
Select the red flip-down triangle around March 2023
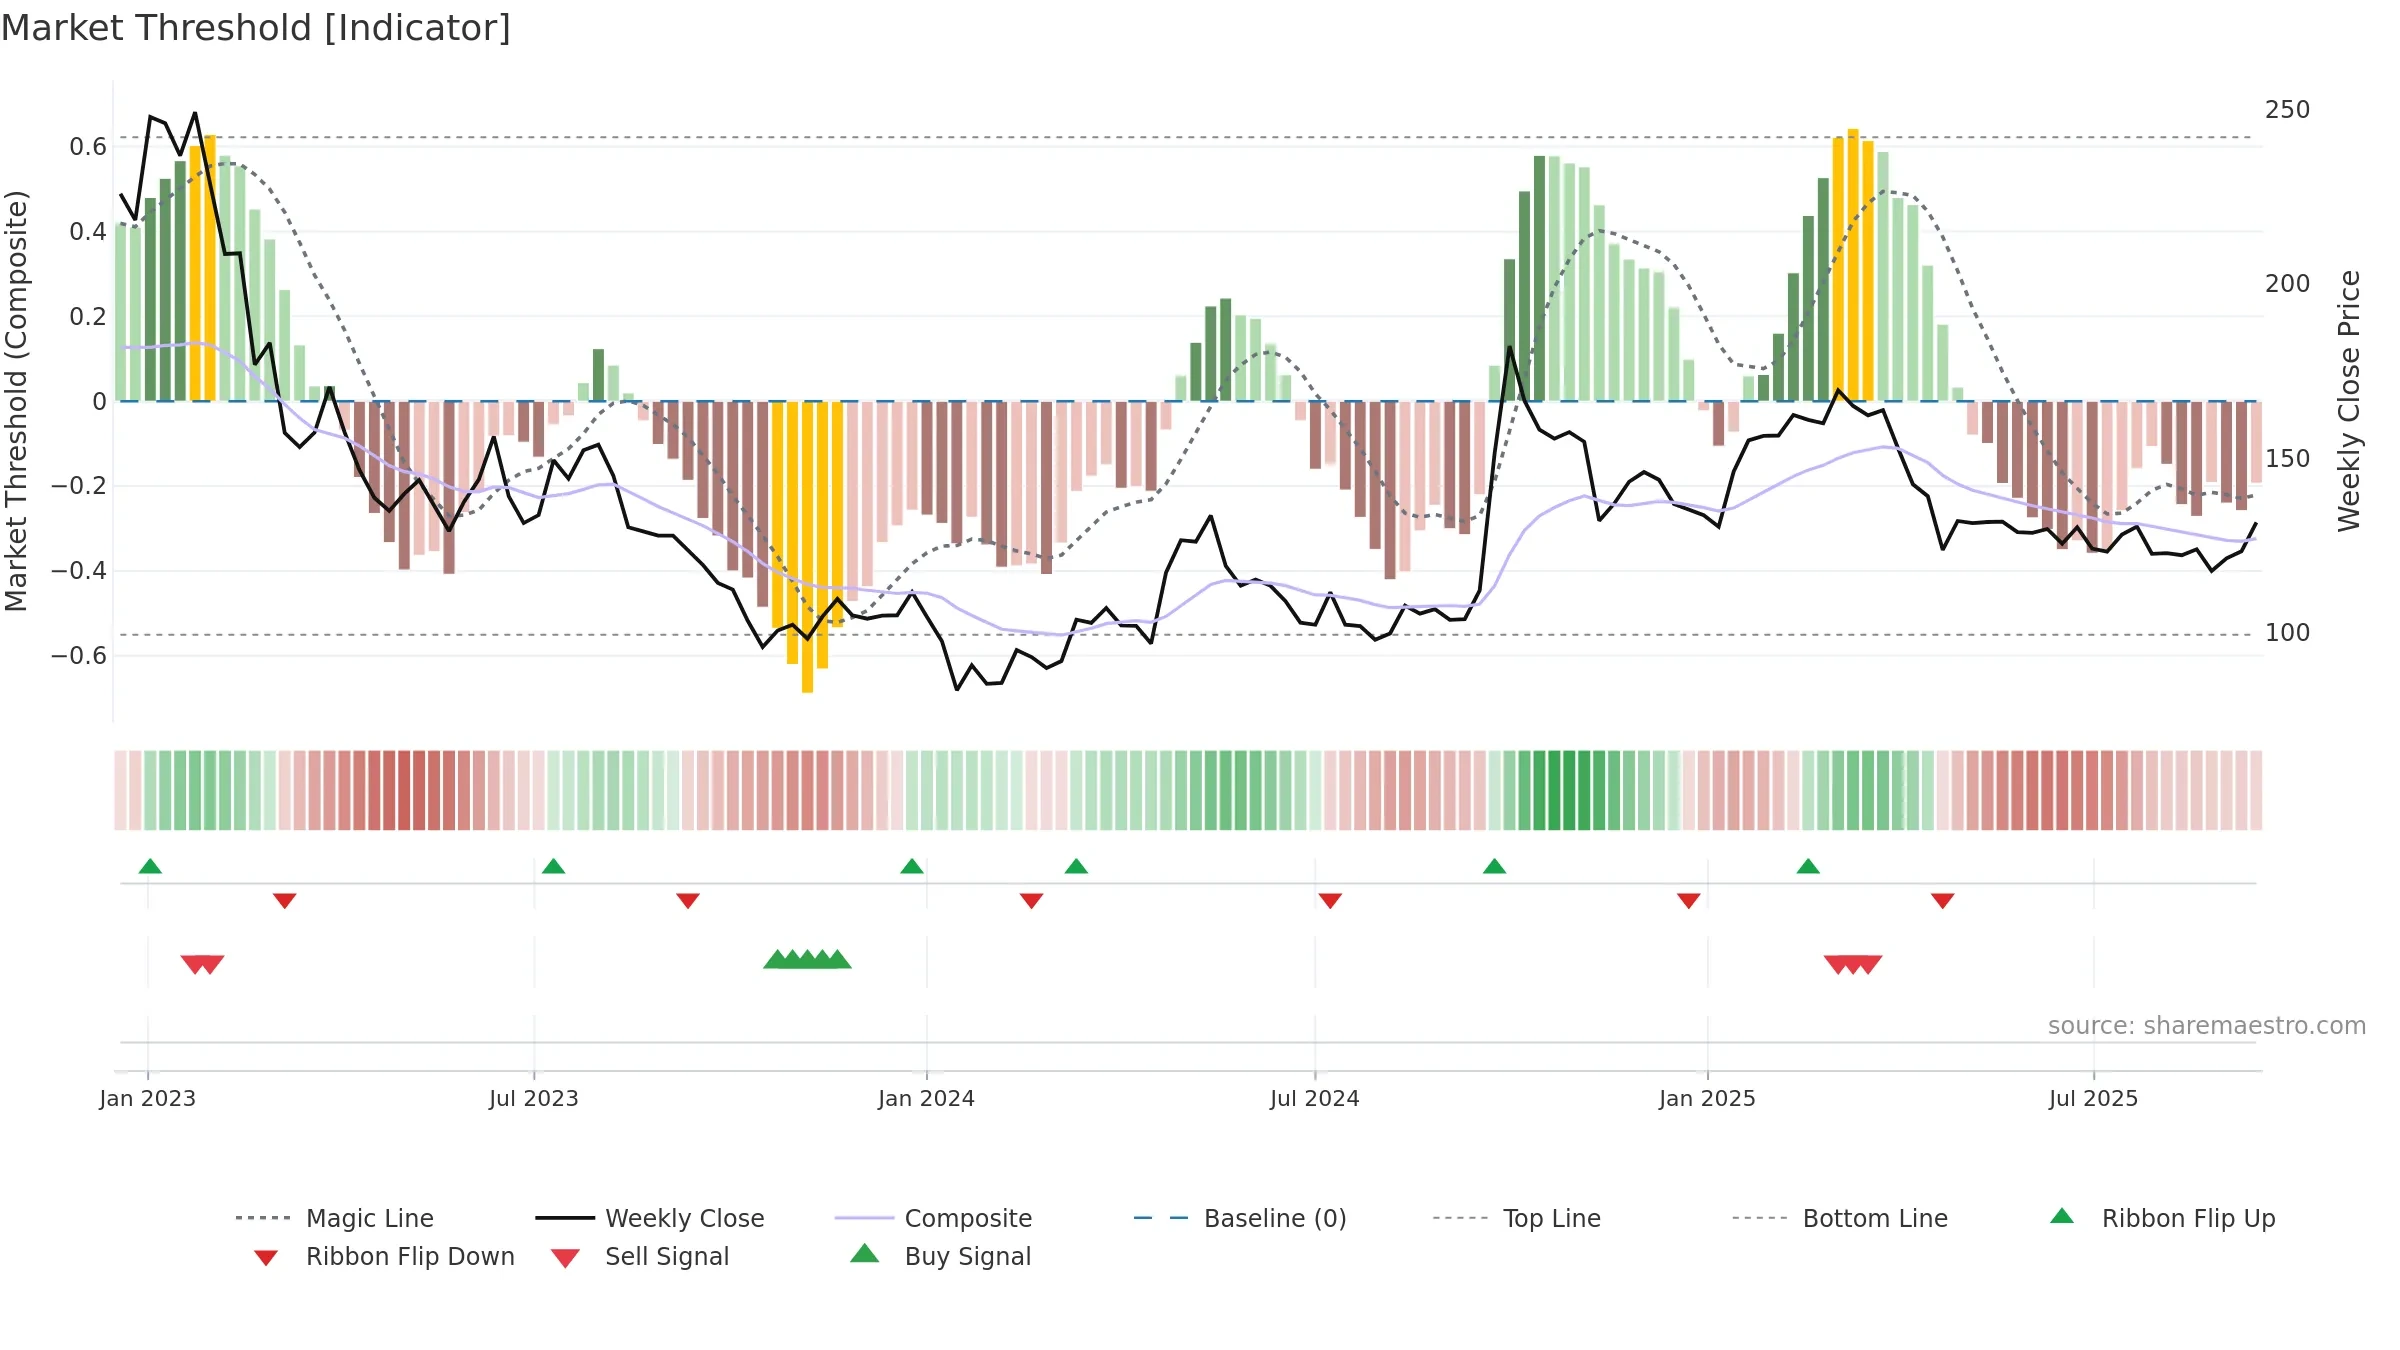[285, 901]
